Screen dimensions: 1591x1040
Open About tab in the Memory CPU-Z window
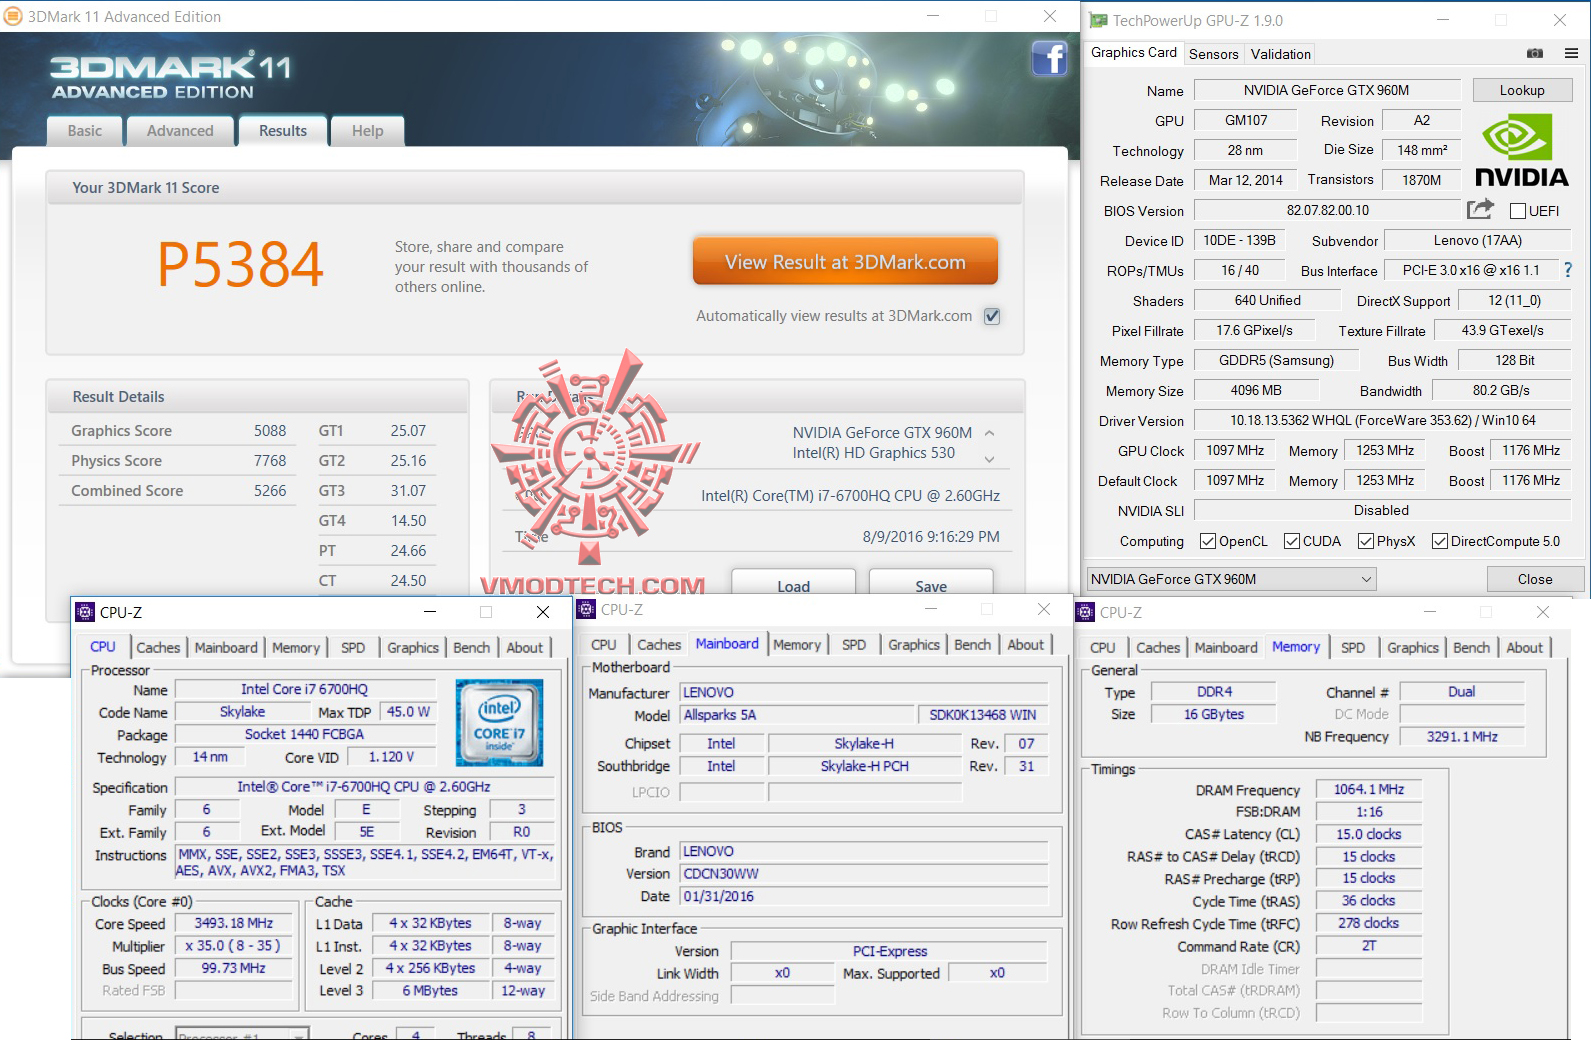point(1524,648)
